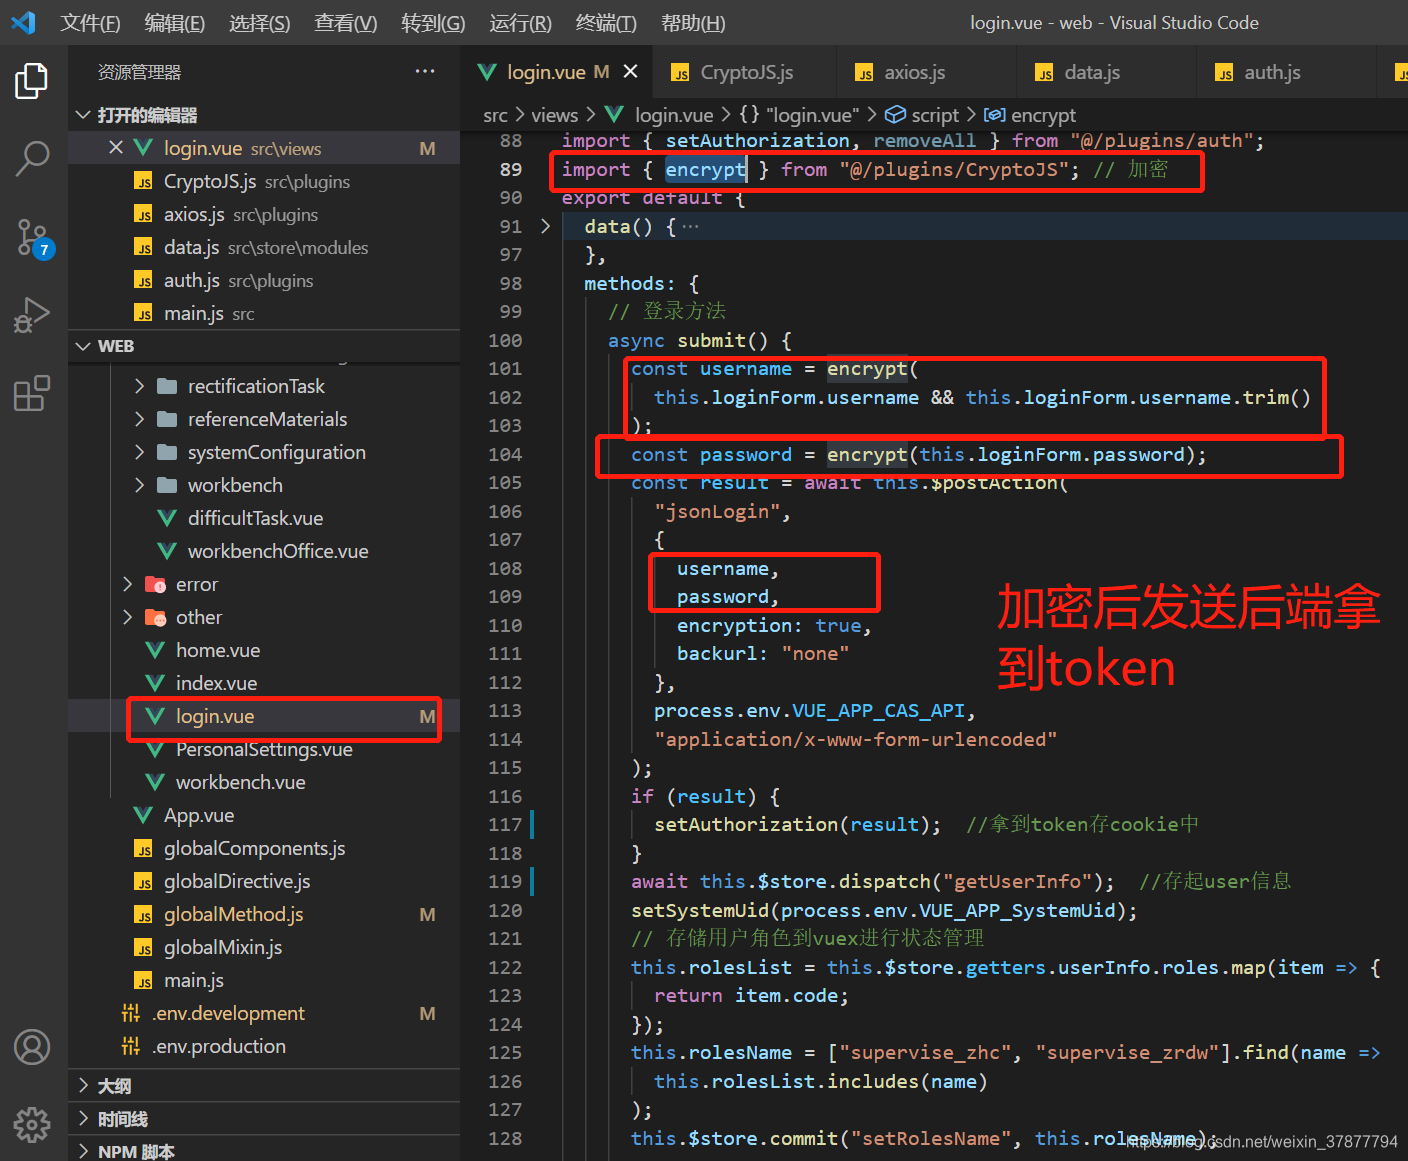Open data.js src\store\modules in open editors
The height and width of the screenshot is (1161, 1408).
pos(264,247)
